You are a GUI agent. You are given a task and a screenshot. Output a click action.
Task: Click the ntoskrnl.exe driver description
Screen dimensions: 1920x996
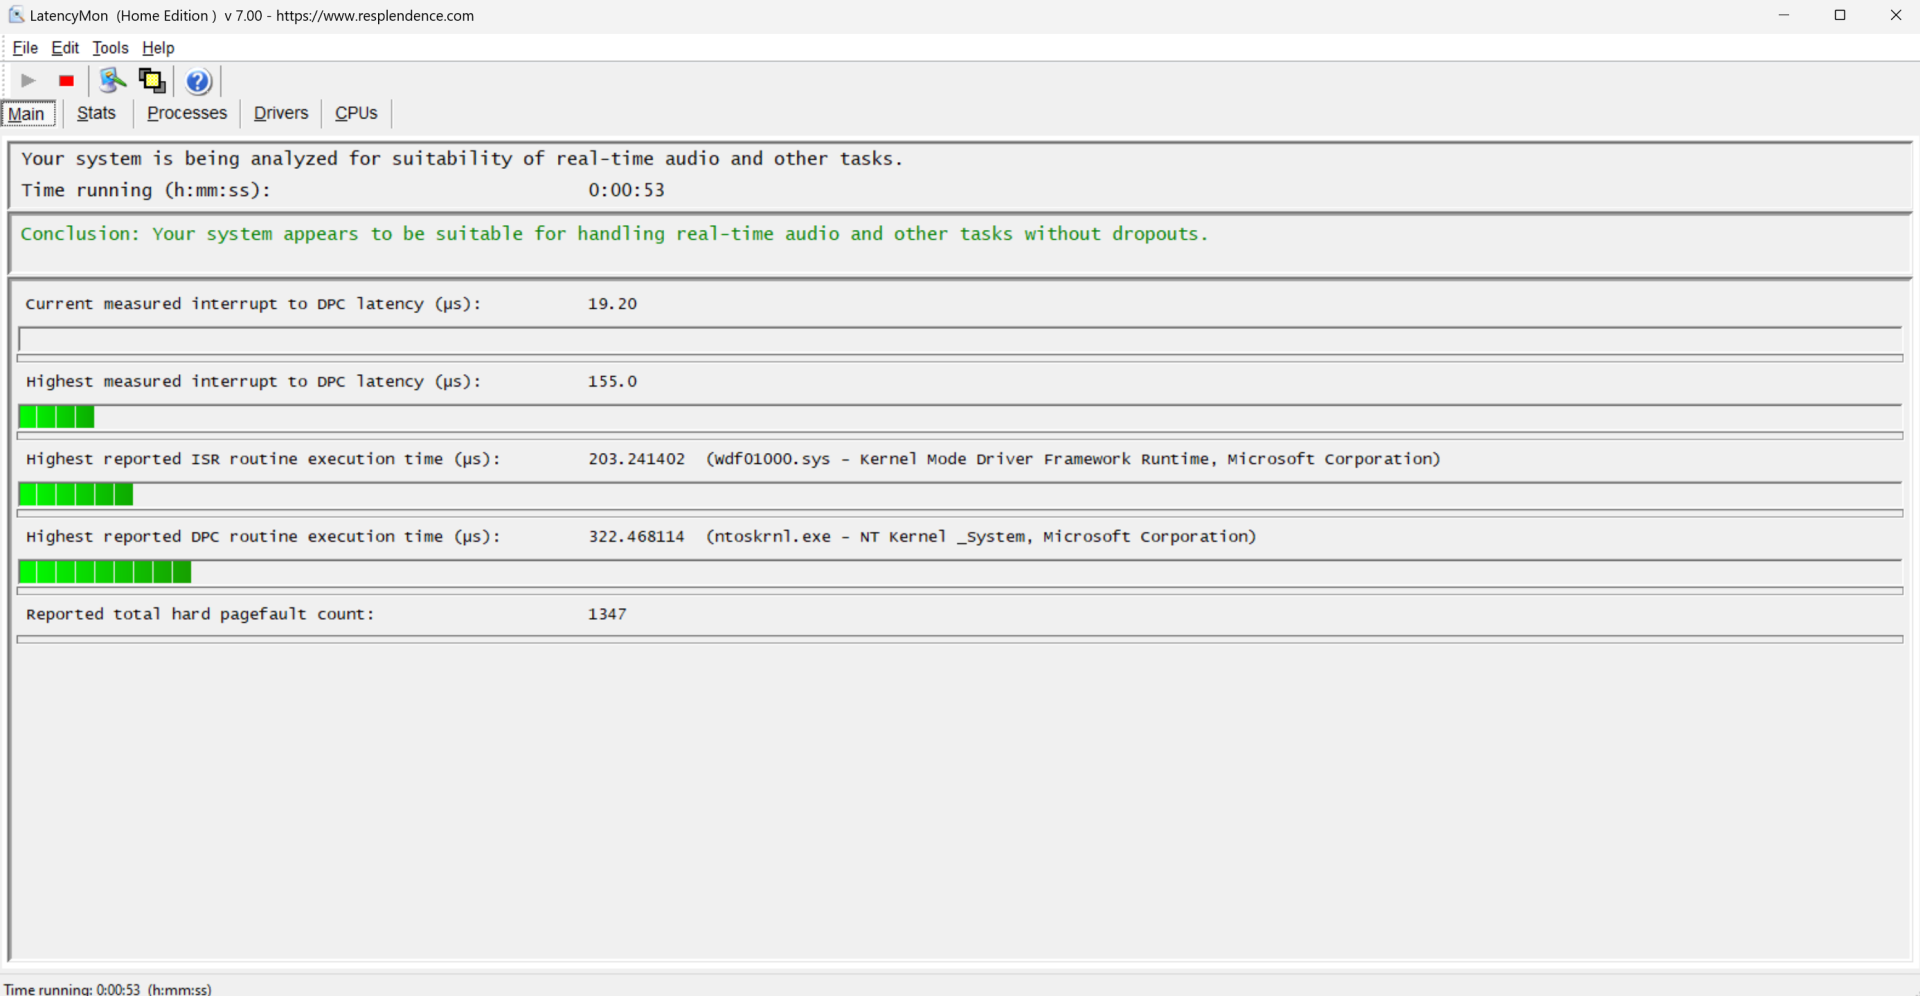[981, 537]
